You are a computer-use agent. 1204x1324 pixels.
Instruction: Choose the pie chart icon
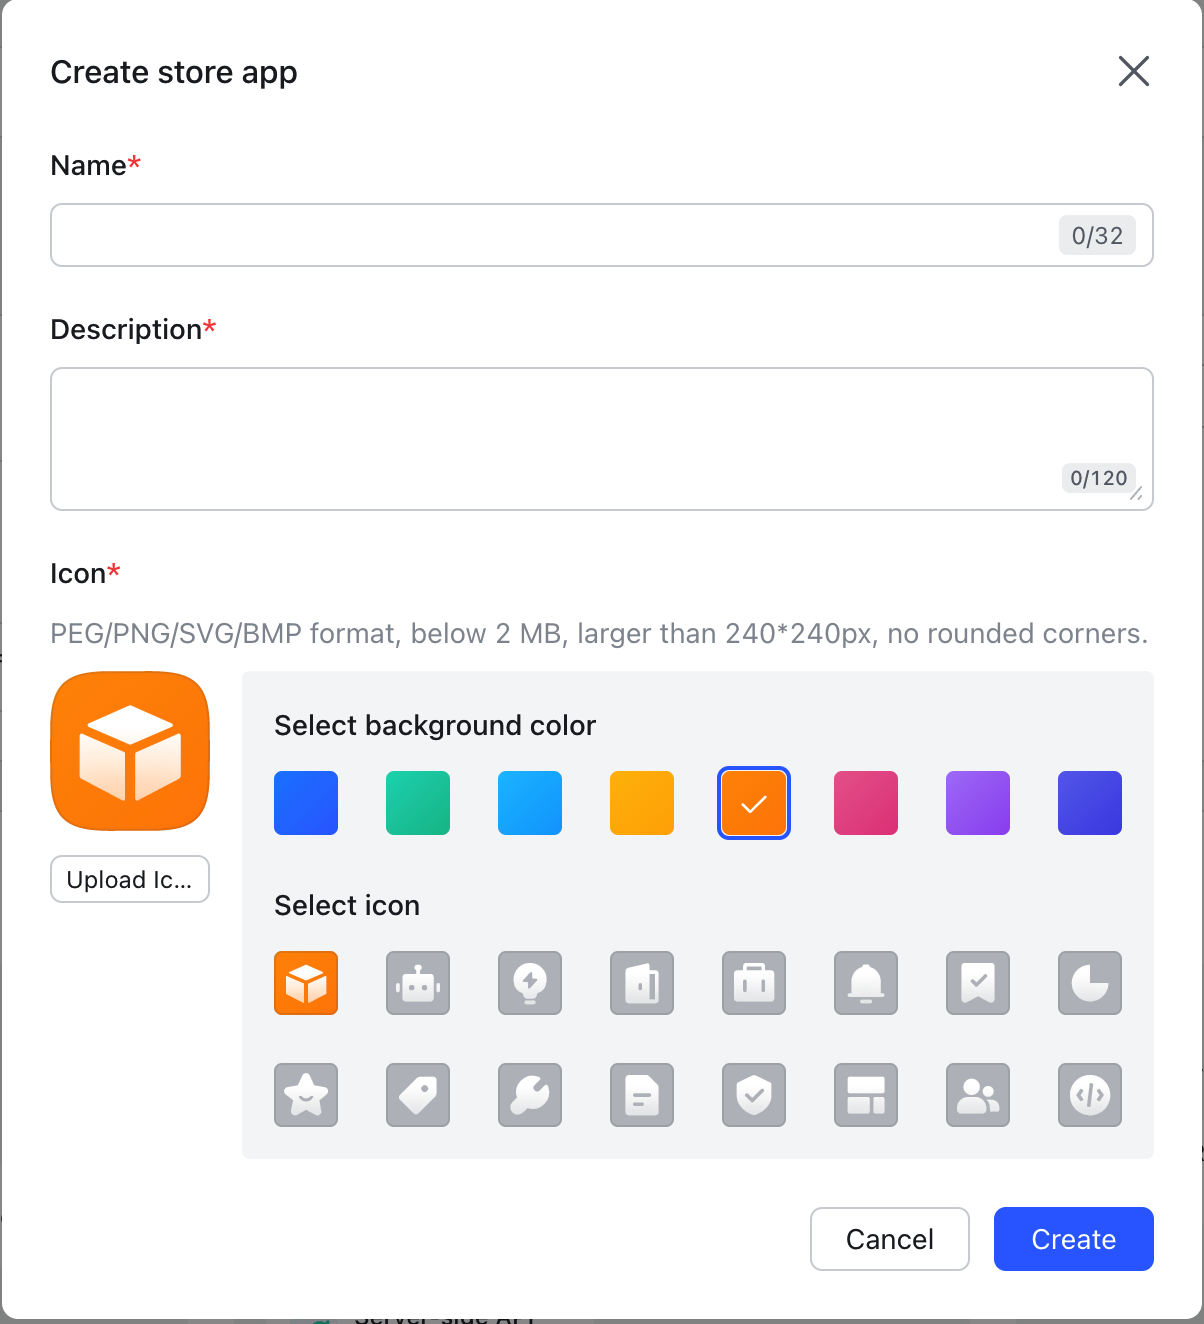coord(1090,983)
